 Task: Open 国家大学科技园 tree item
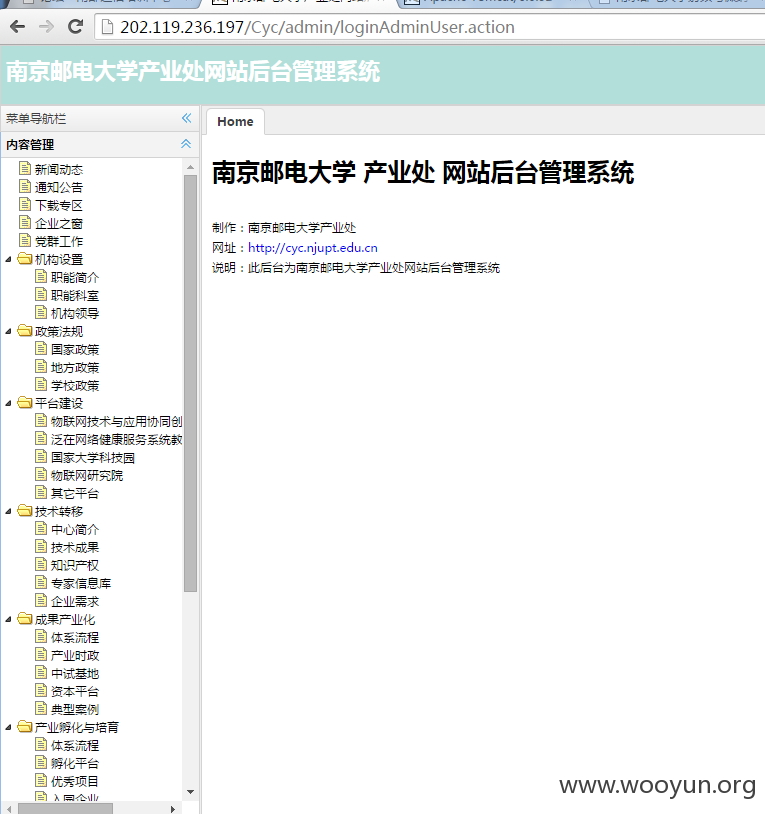pyautogui.click(x=93, y=457)
